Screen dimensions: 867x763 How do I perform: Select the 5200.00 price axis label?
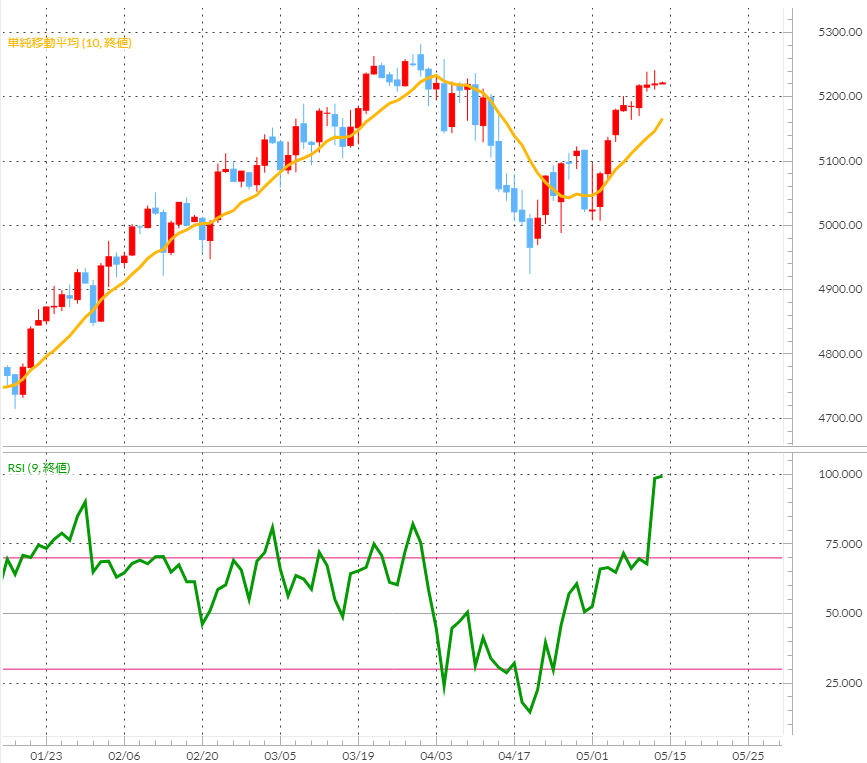point(840,96)
